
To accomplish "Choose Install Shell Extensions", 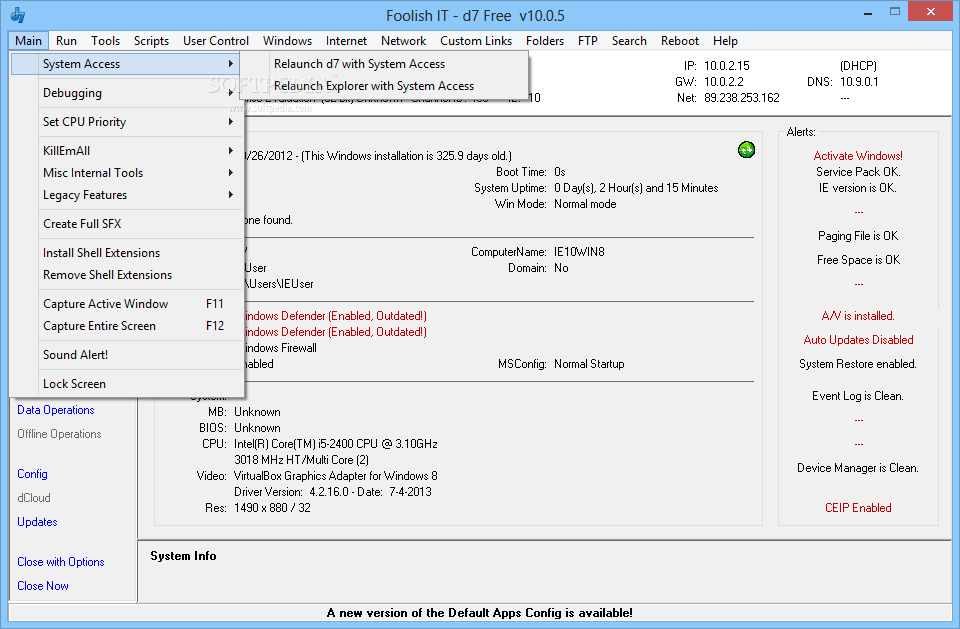I will pos(127,252).
